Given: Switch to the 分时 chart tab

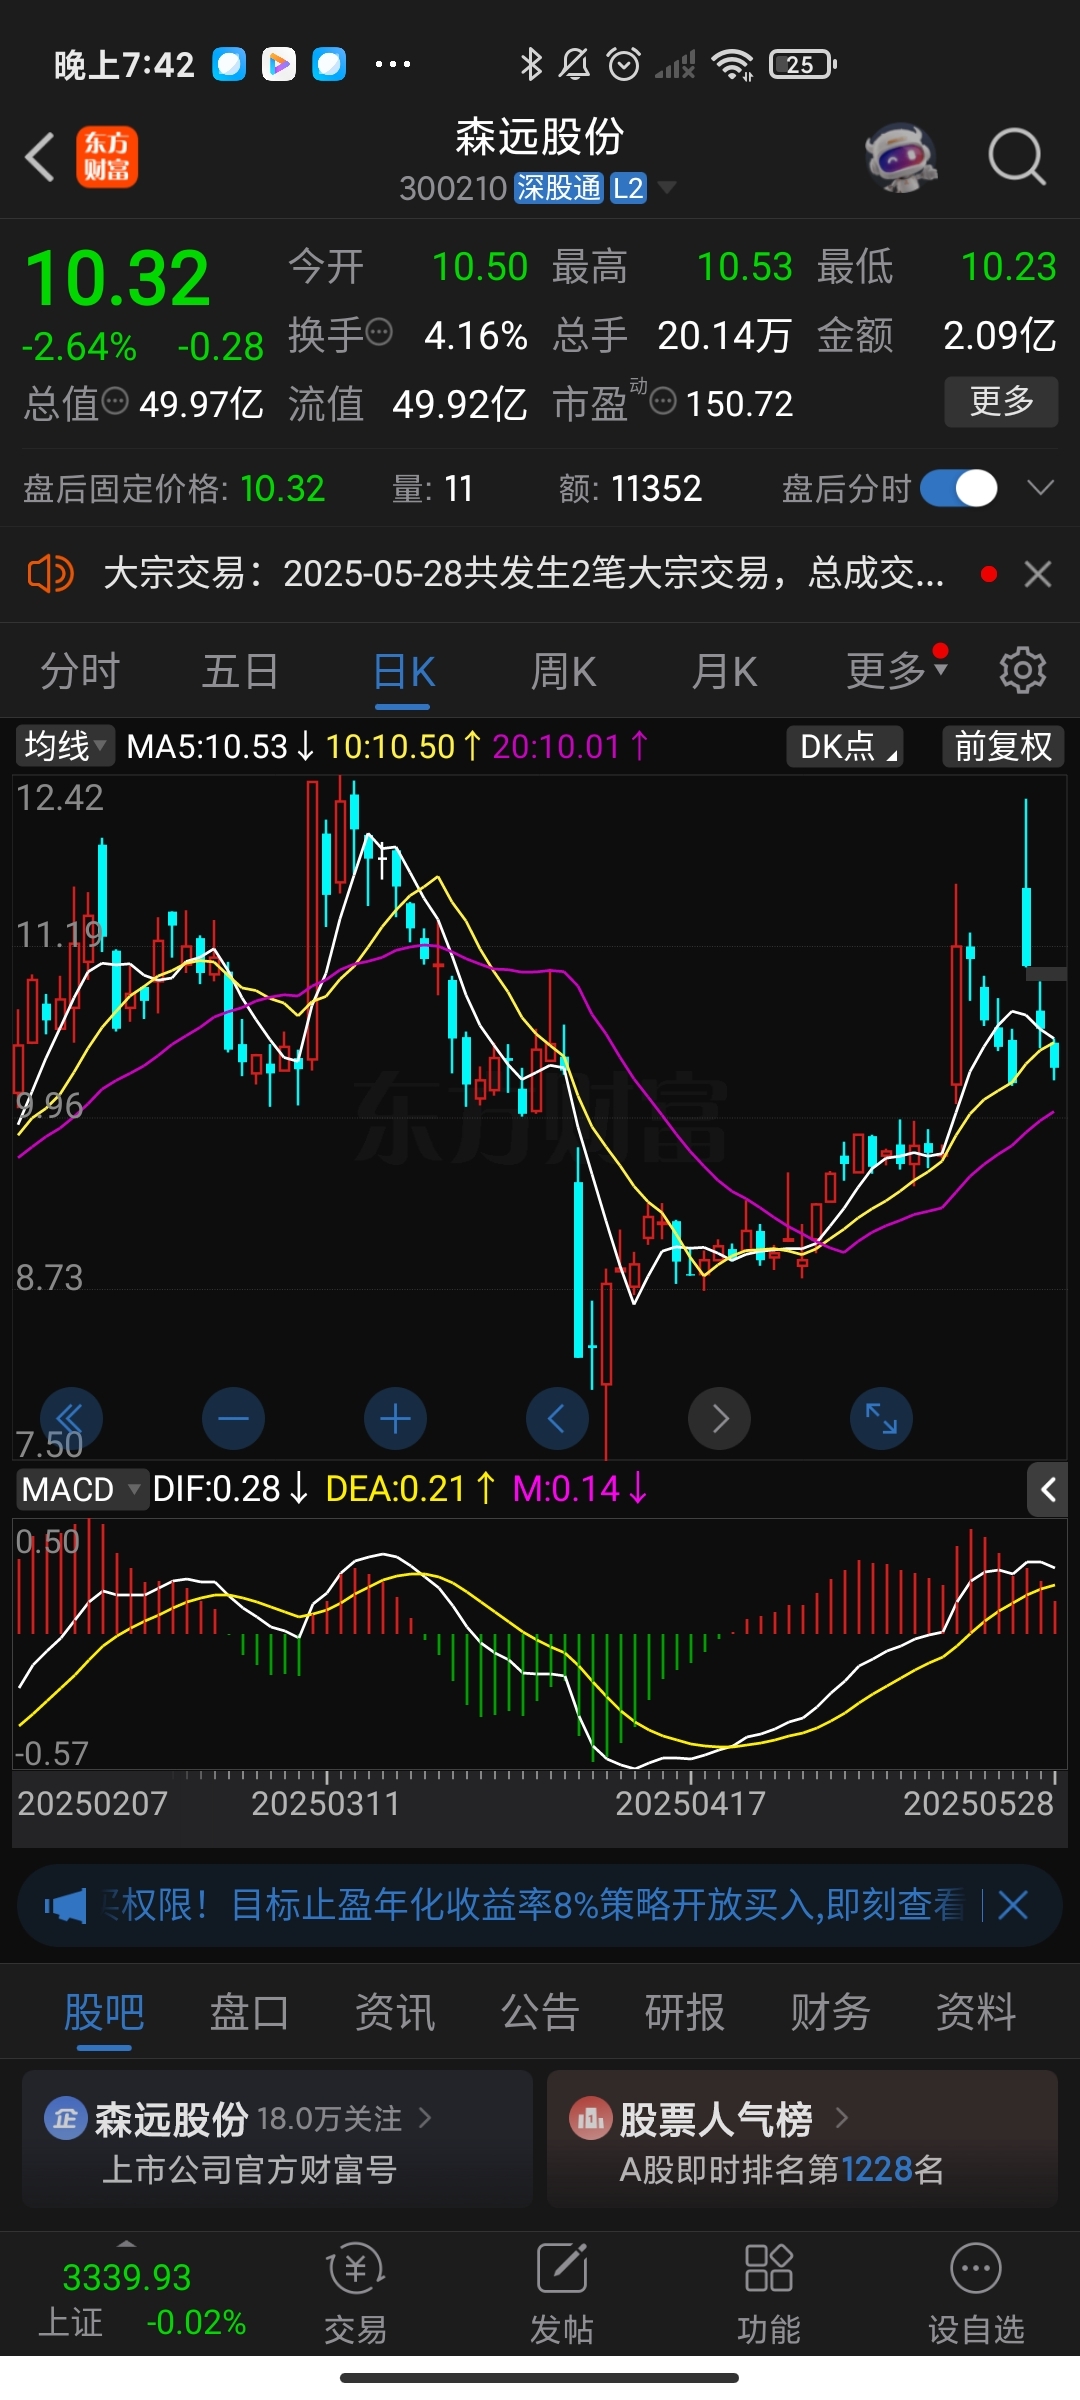Looking at the screenshot, I should pos(80,671).
